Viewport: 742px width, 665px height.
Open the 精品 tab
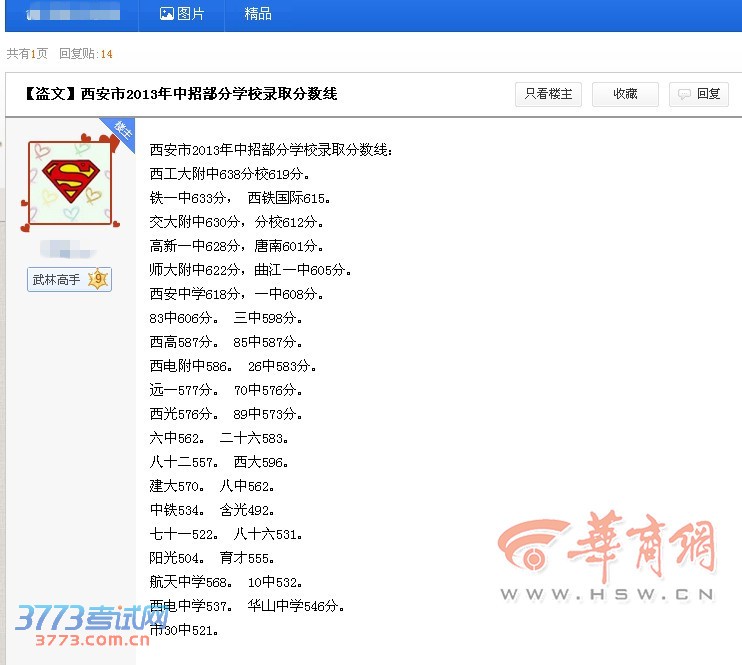[258, 14]
